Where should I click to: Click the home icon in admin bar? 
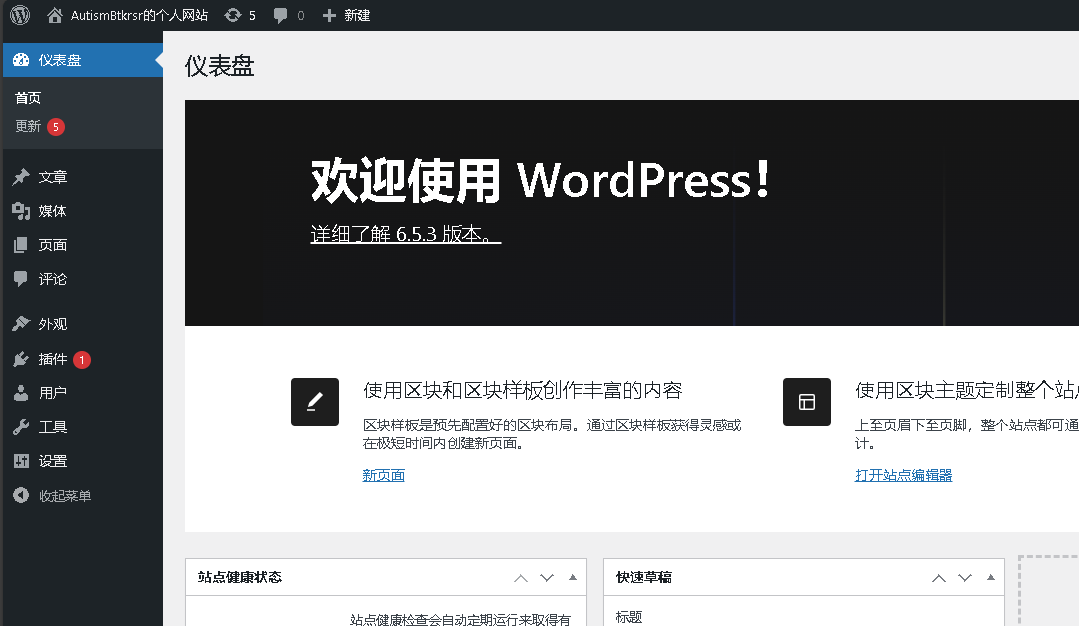54,15
